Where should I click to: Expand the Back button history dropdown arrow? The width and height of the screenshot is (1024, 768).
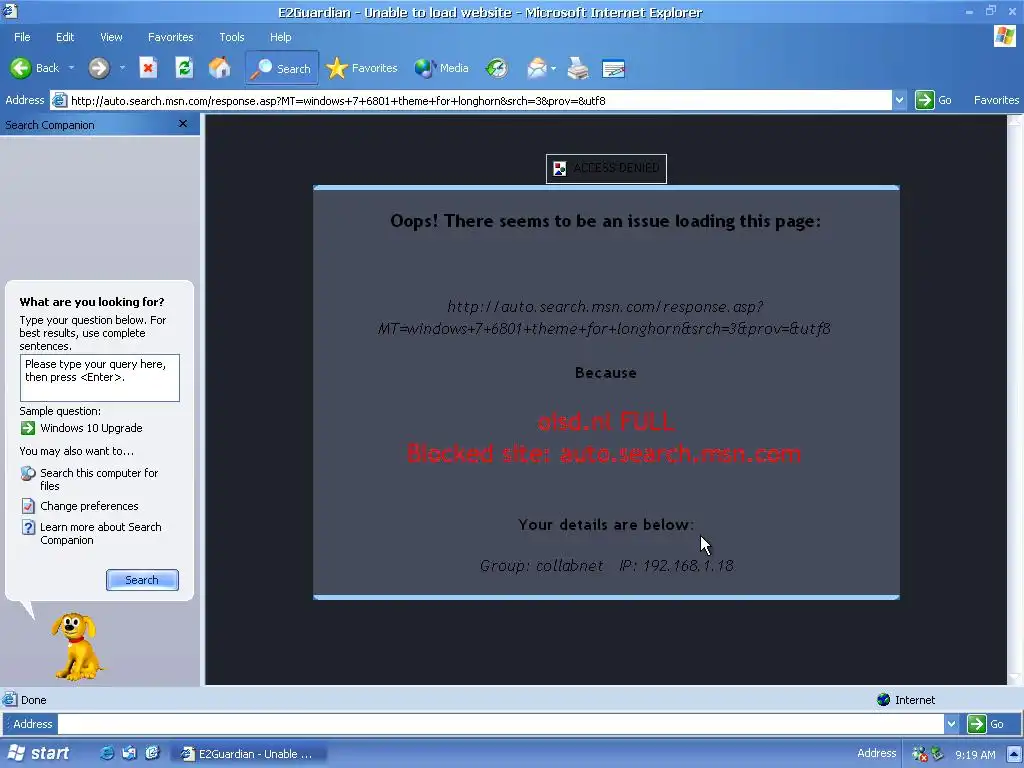[x=71, y=68]
